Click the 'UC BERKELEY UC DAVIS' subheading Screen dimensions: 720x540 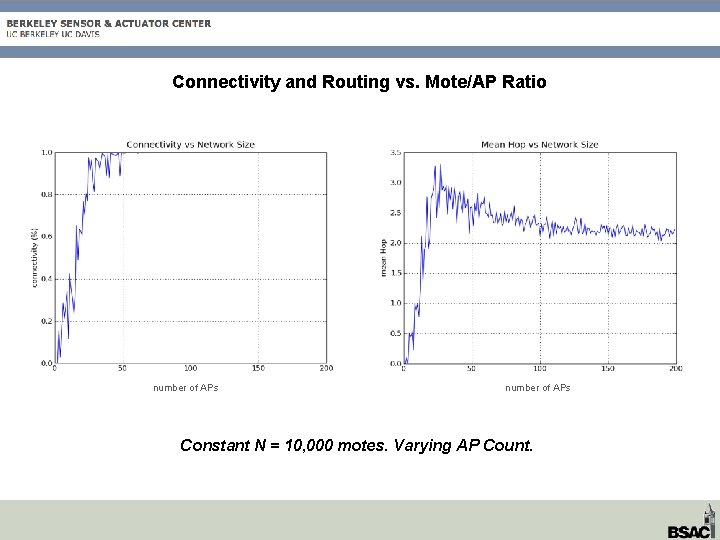[x=53, y=34]
